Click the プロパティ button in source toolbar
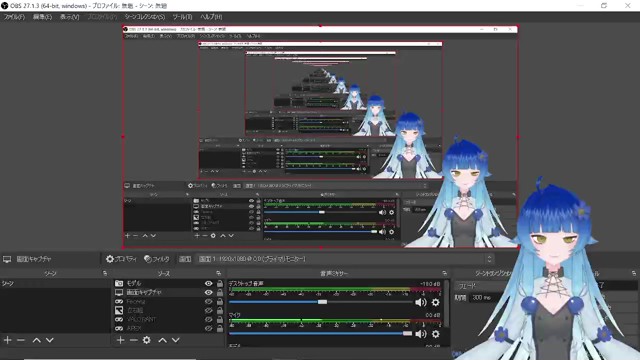The width and height of the screenshot is (640, 360). [x=121, y=259]
